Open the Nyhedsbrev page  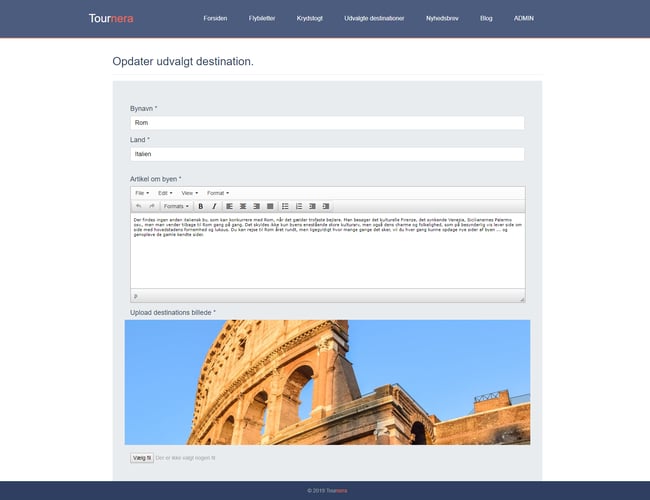442,18
